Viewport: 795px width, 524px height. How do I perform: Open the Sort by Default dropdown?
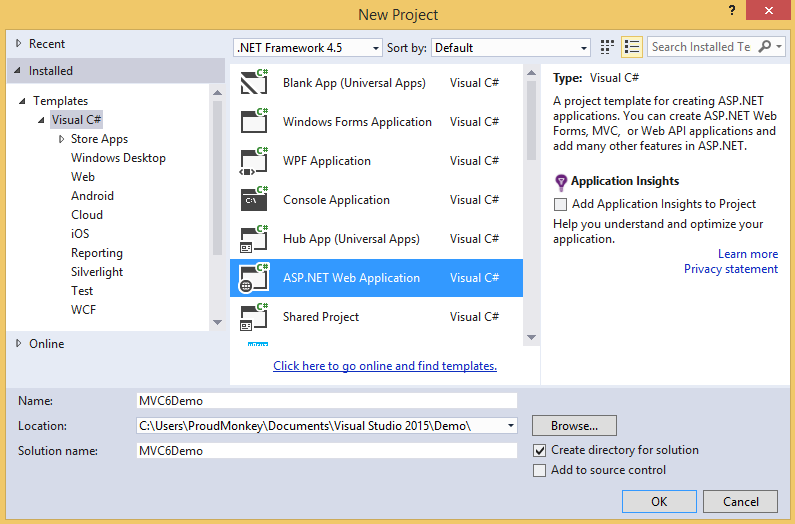coord(511,48)
